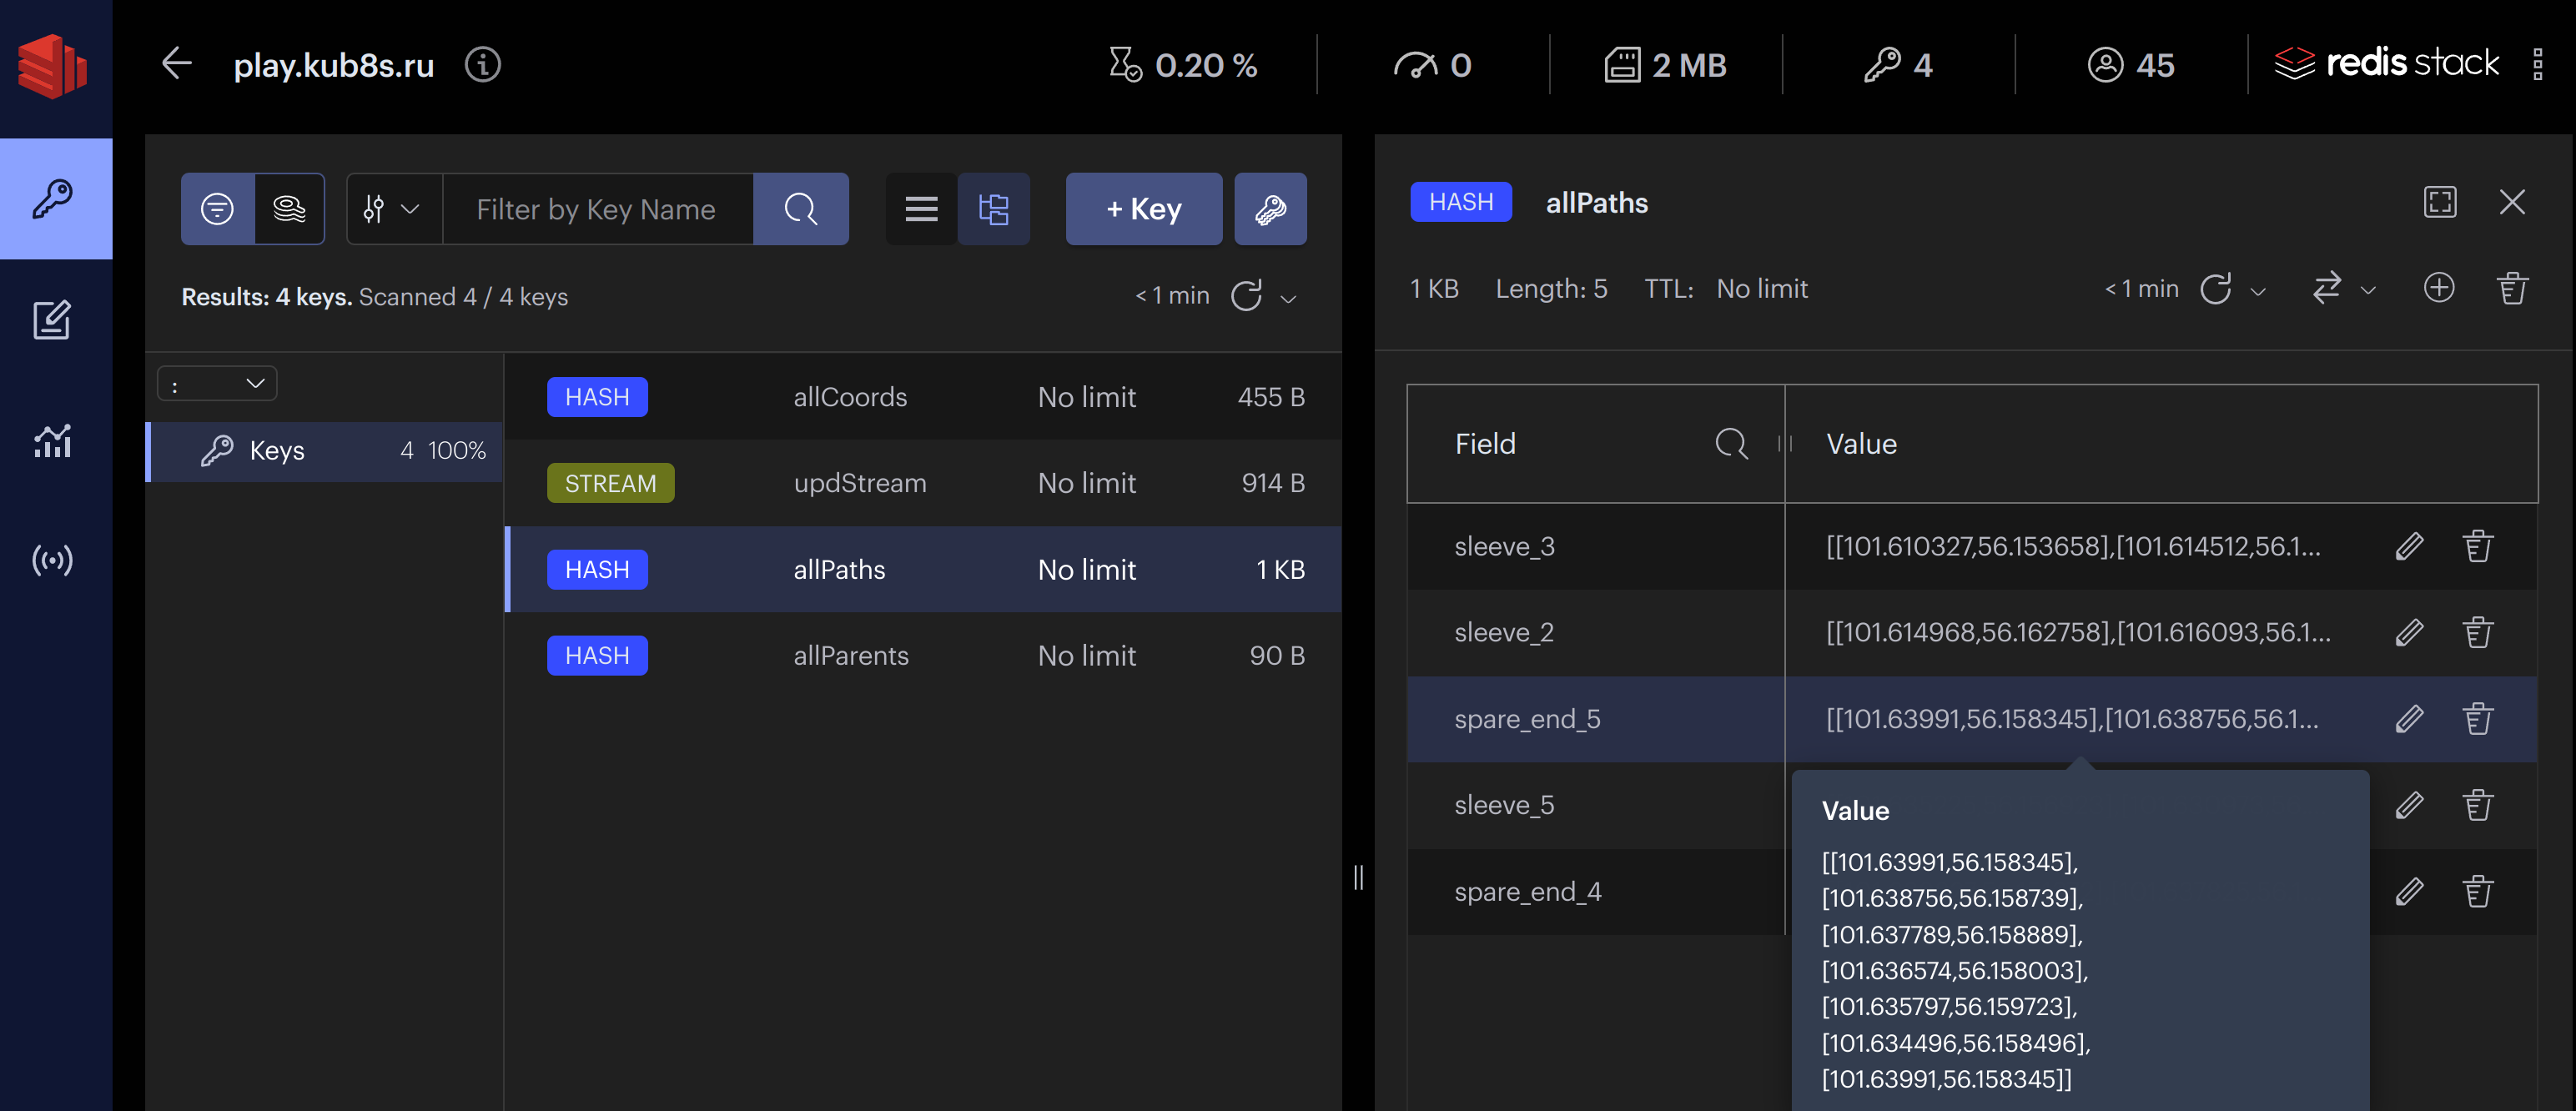Add a new field with plus icon
This screenshot has width=2576, height=1111.
pos(2439,288)
